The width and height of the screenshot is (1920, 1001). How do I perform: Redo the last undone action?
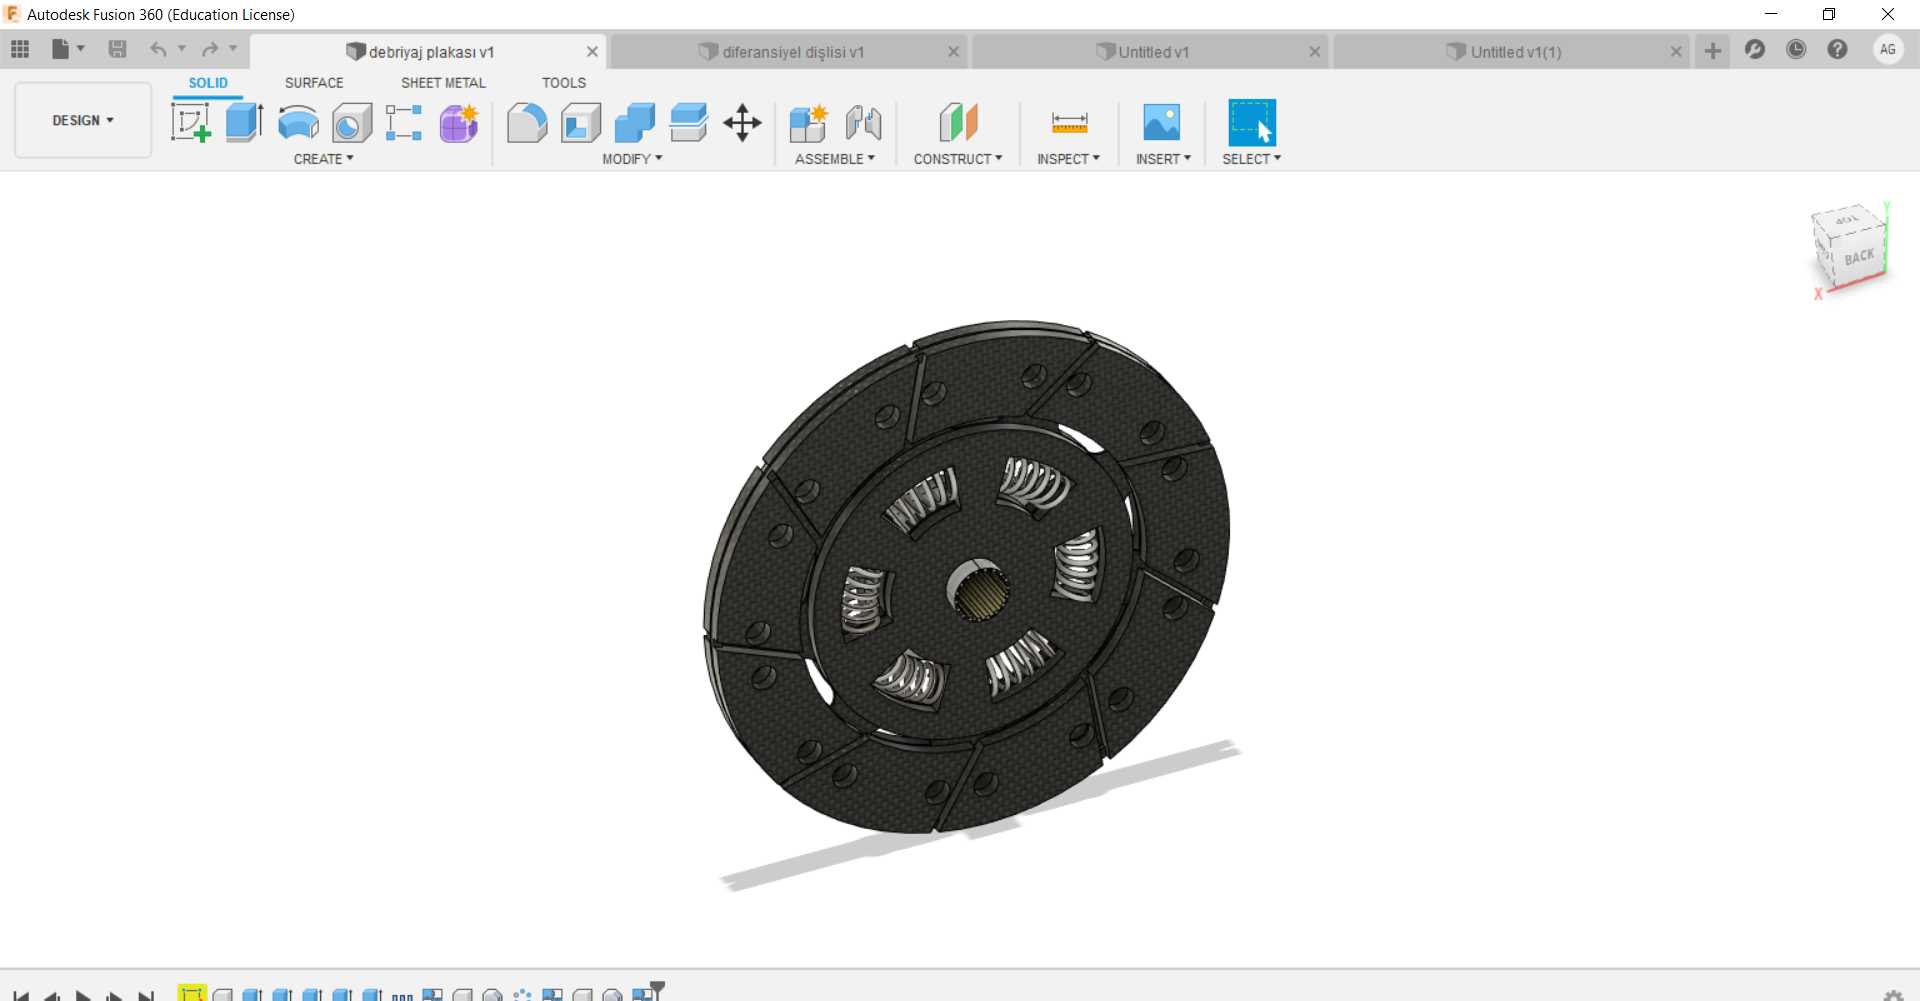pyautogui.click(x=210, y=49)
